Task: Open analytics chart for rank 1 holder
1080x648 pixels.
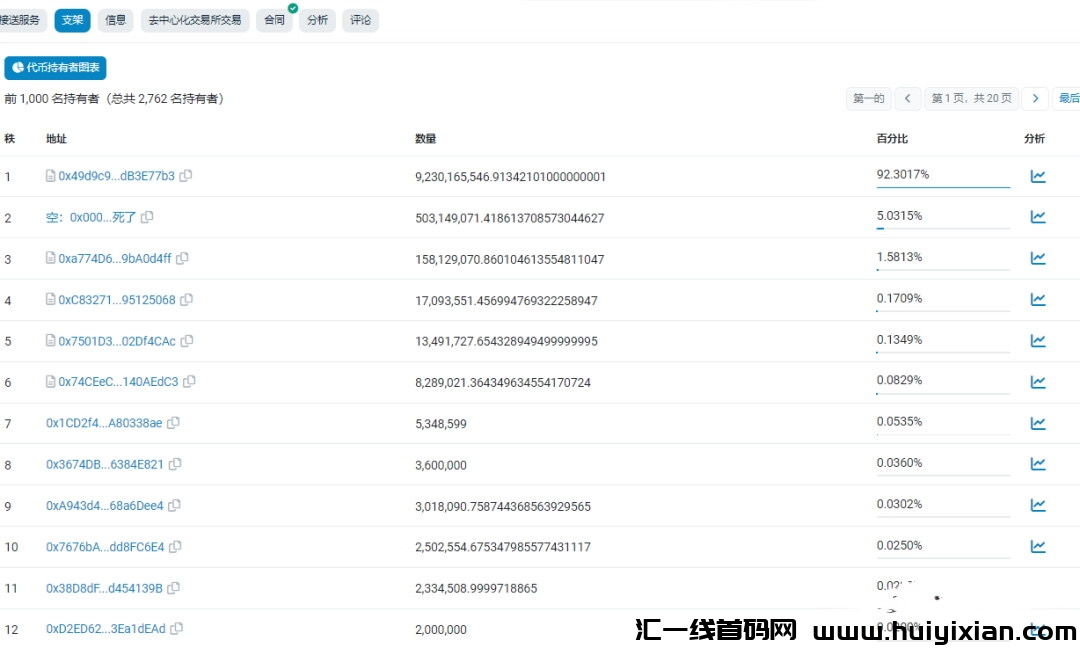Action: [x=1038, y=177]
